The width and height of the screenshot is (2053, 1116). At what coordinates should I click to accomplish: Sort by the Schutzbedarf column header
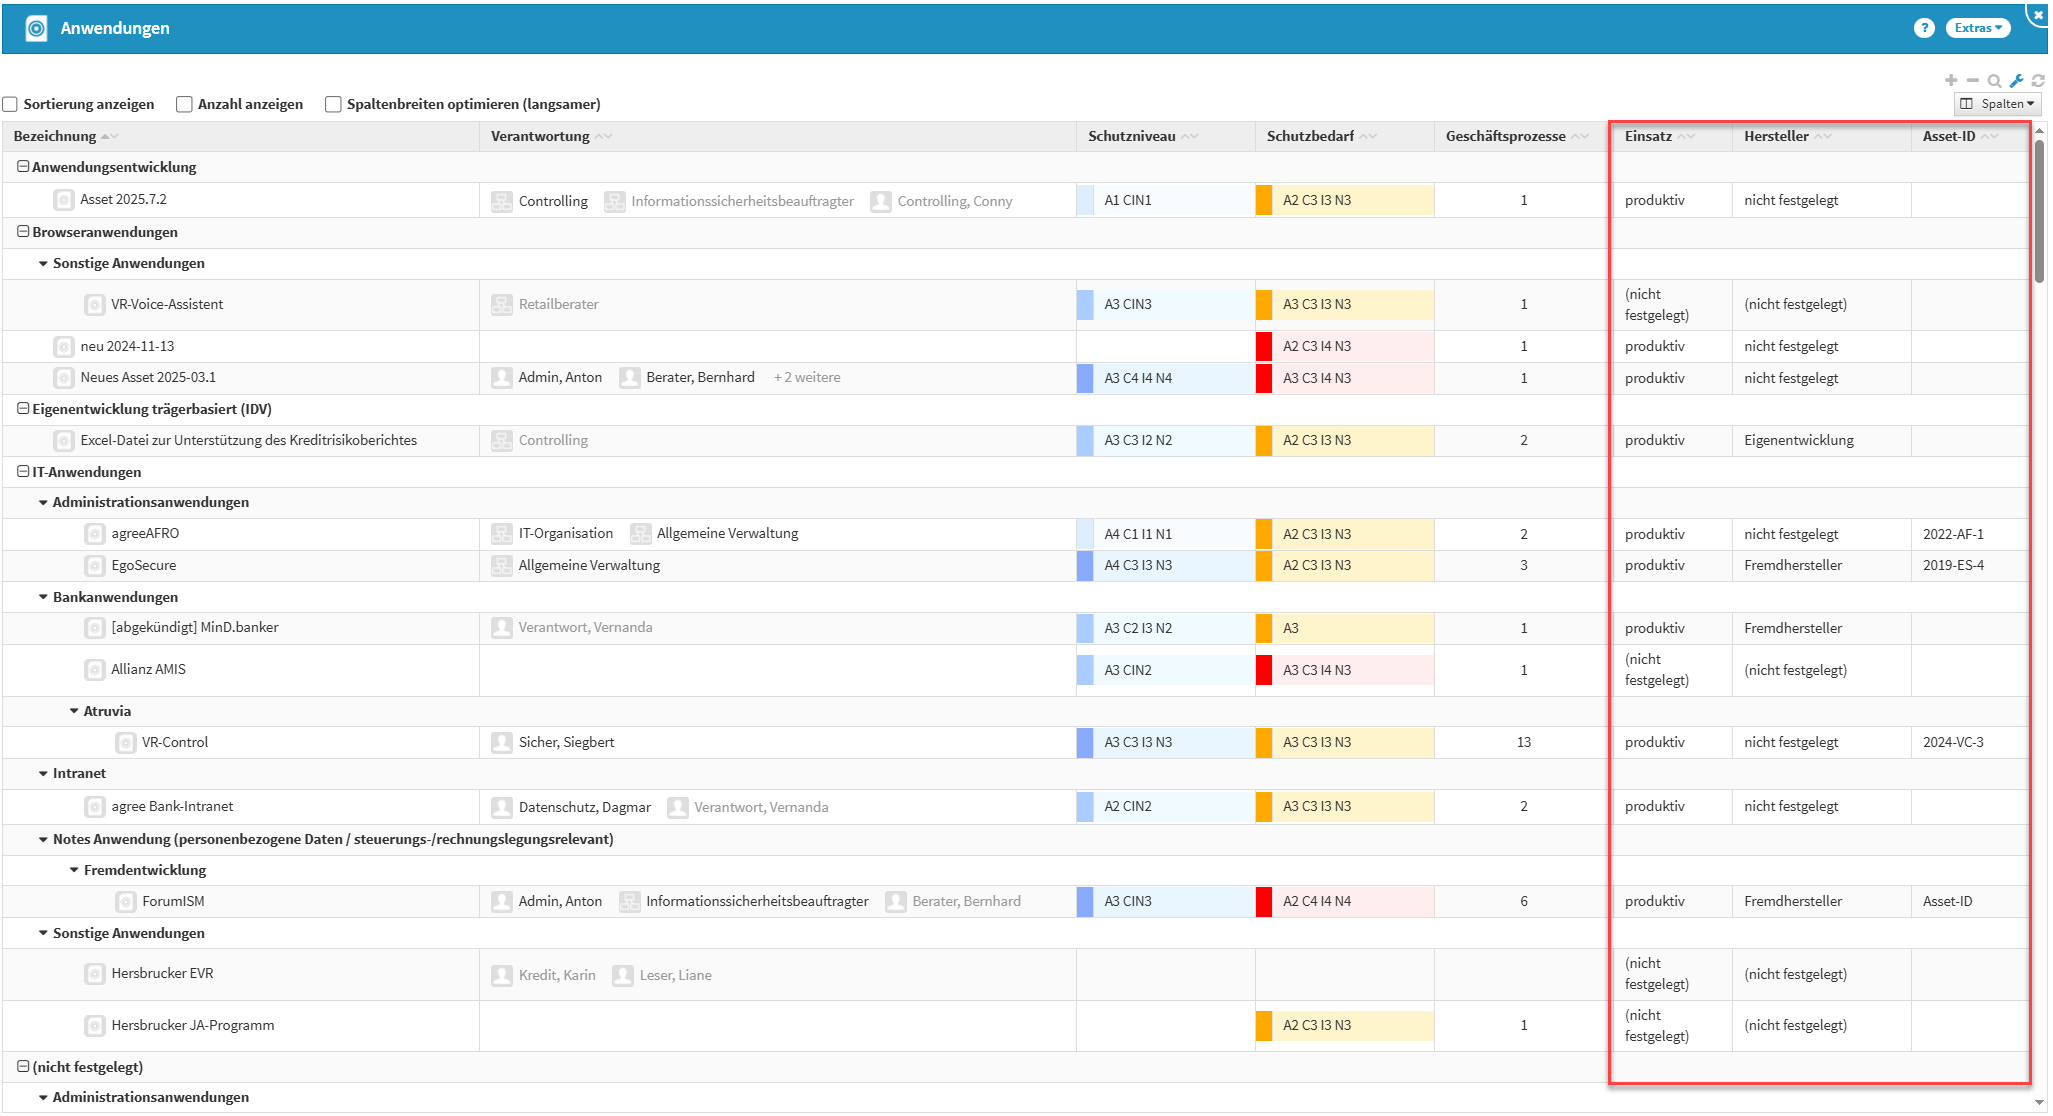coord(1310,136)
